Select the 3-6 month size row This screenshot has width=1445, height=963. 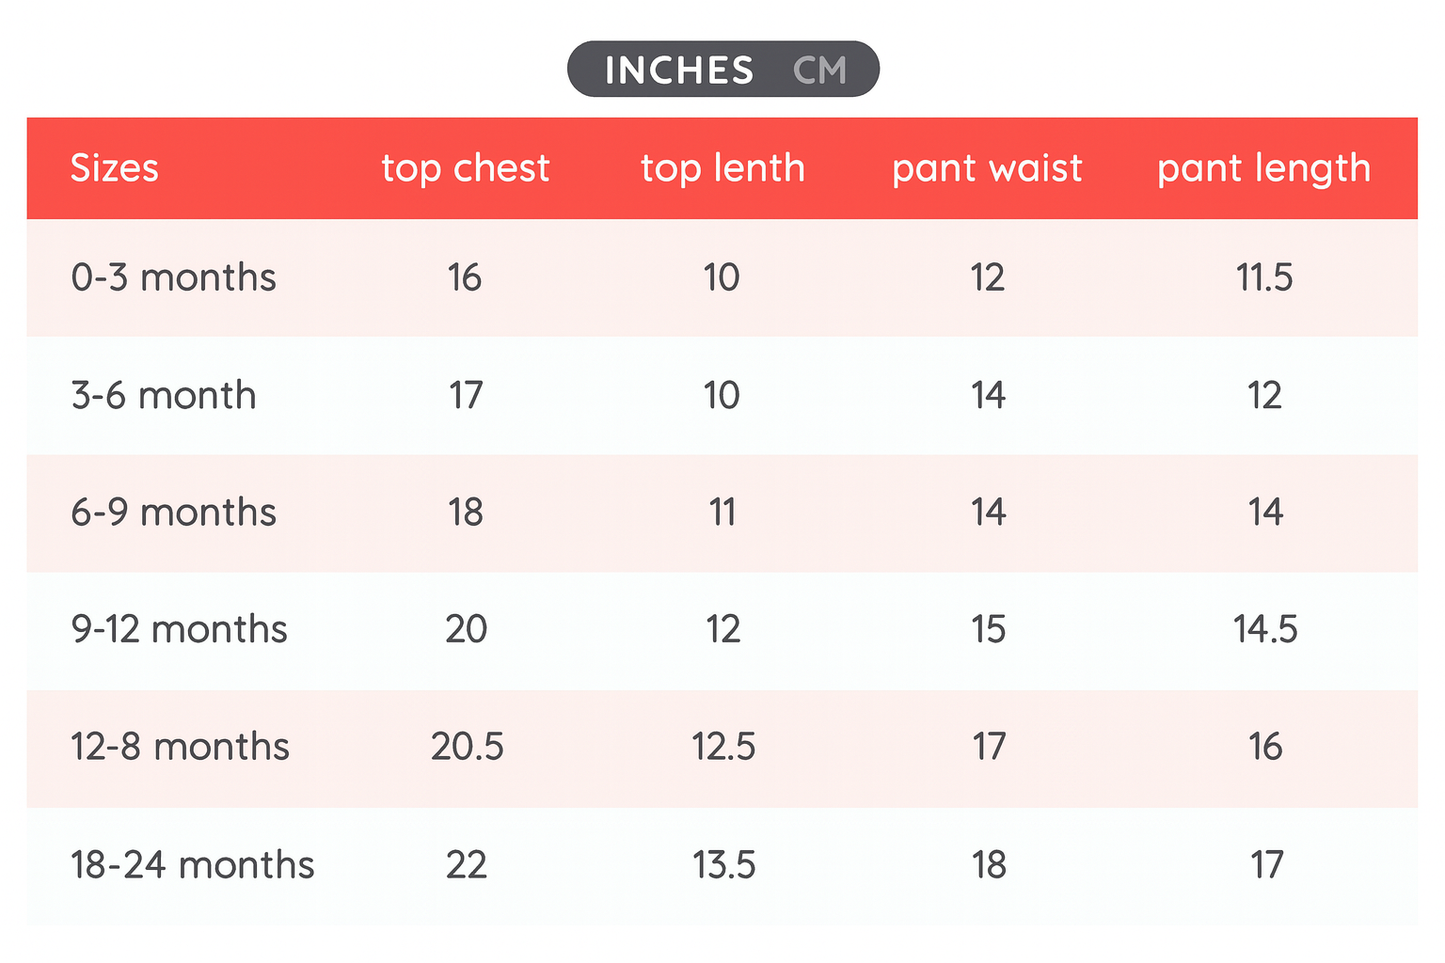click(x=163, y=395)
